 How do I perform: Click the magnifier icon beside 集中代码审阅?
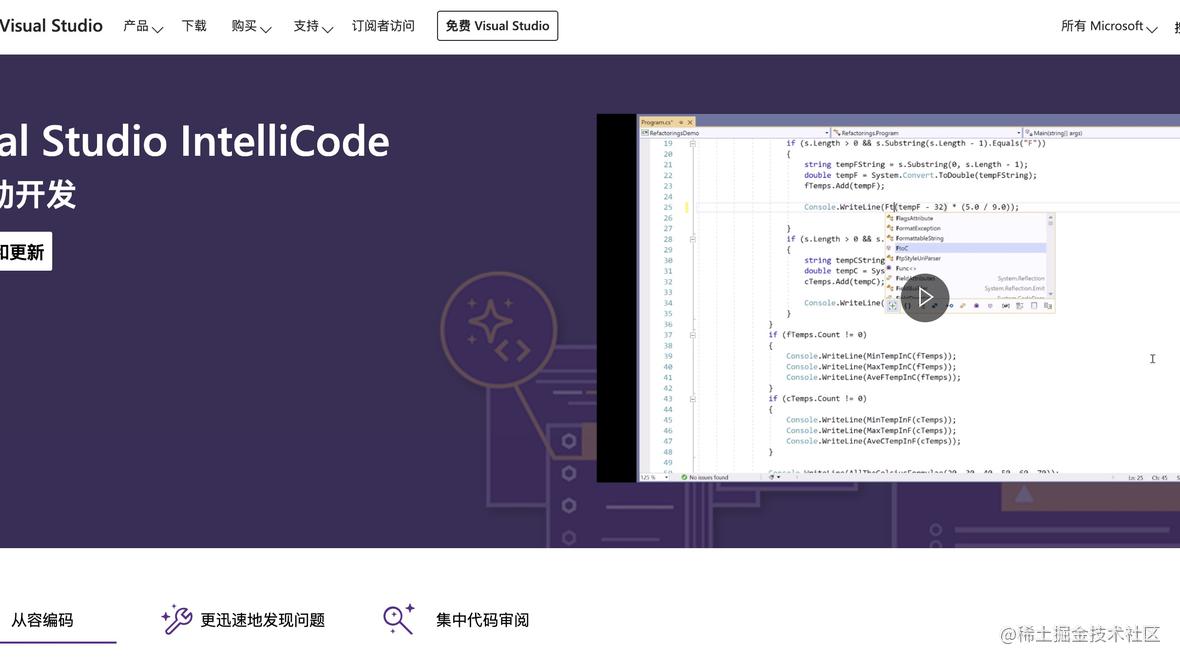pos(396,617)
